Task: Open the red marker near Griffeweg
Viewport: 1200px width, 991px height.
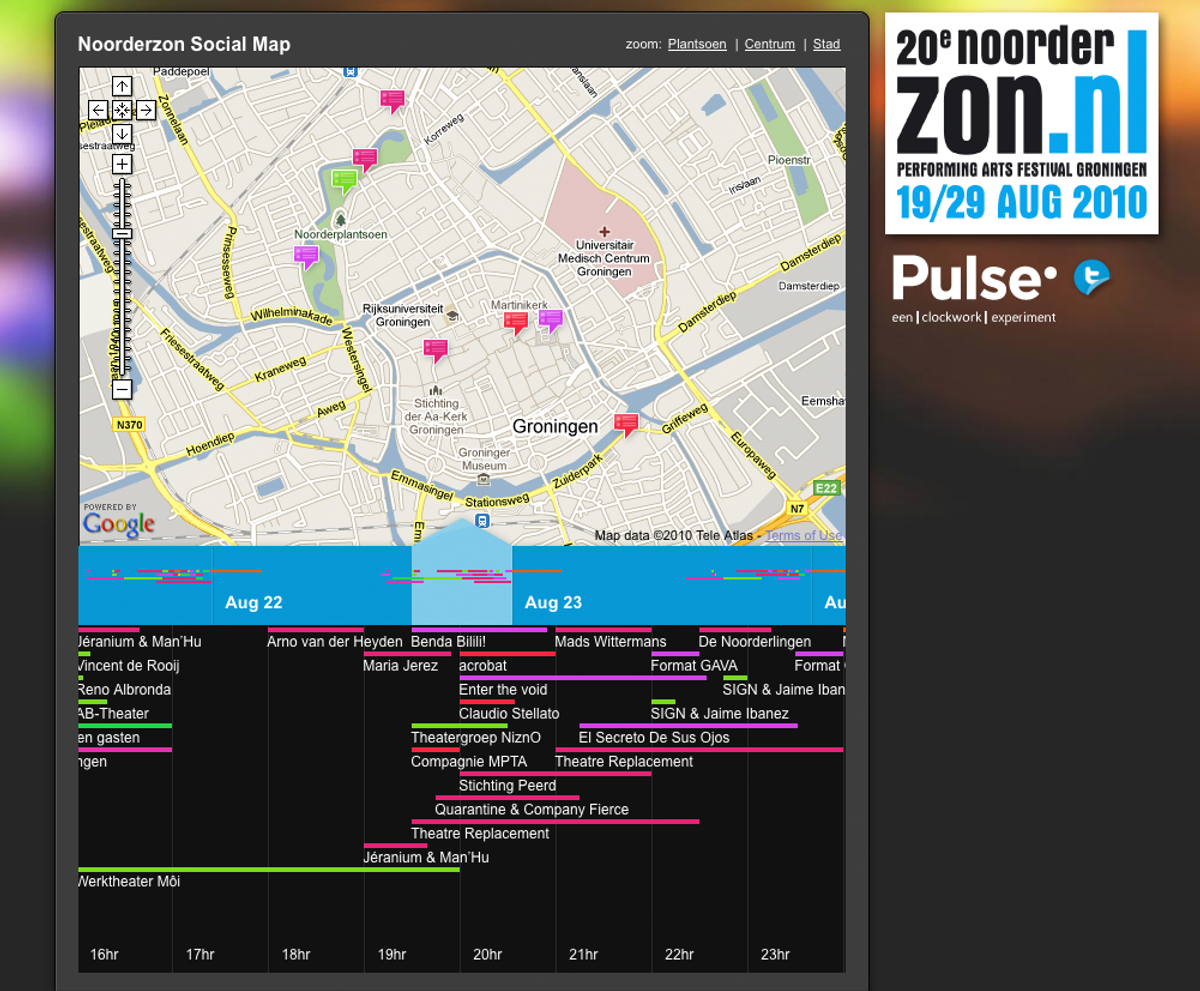Action: (626, 424)
